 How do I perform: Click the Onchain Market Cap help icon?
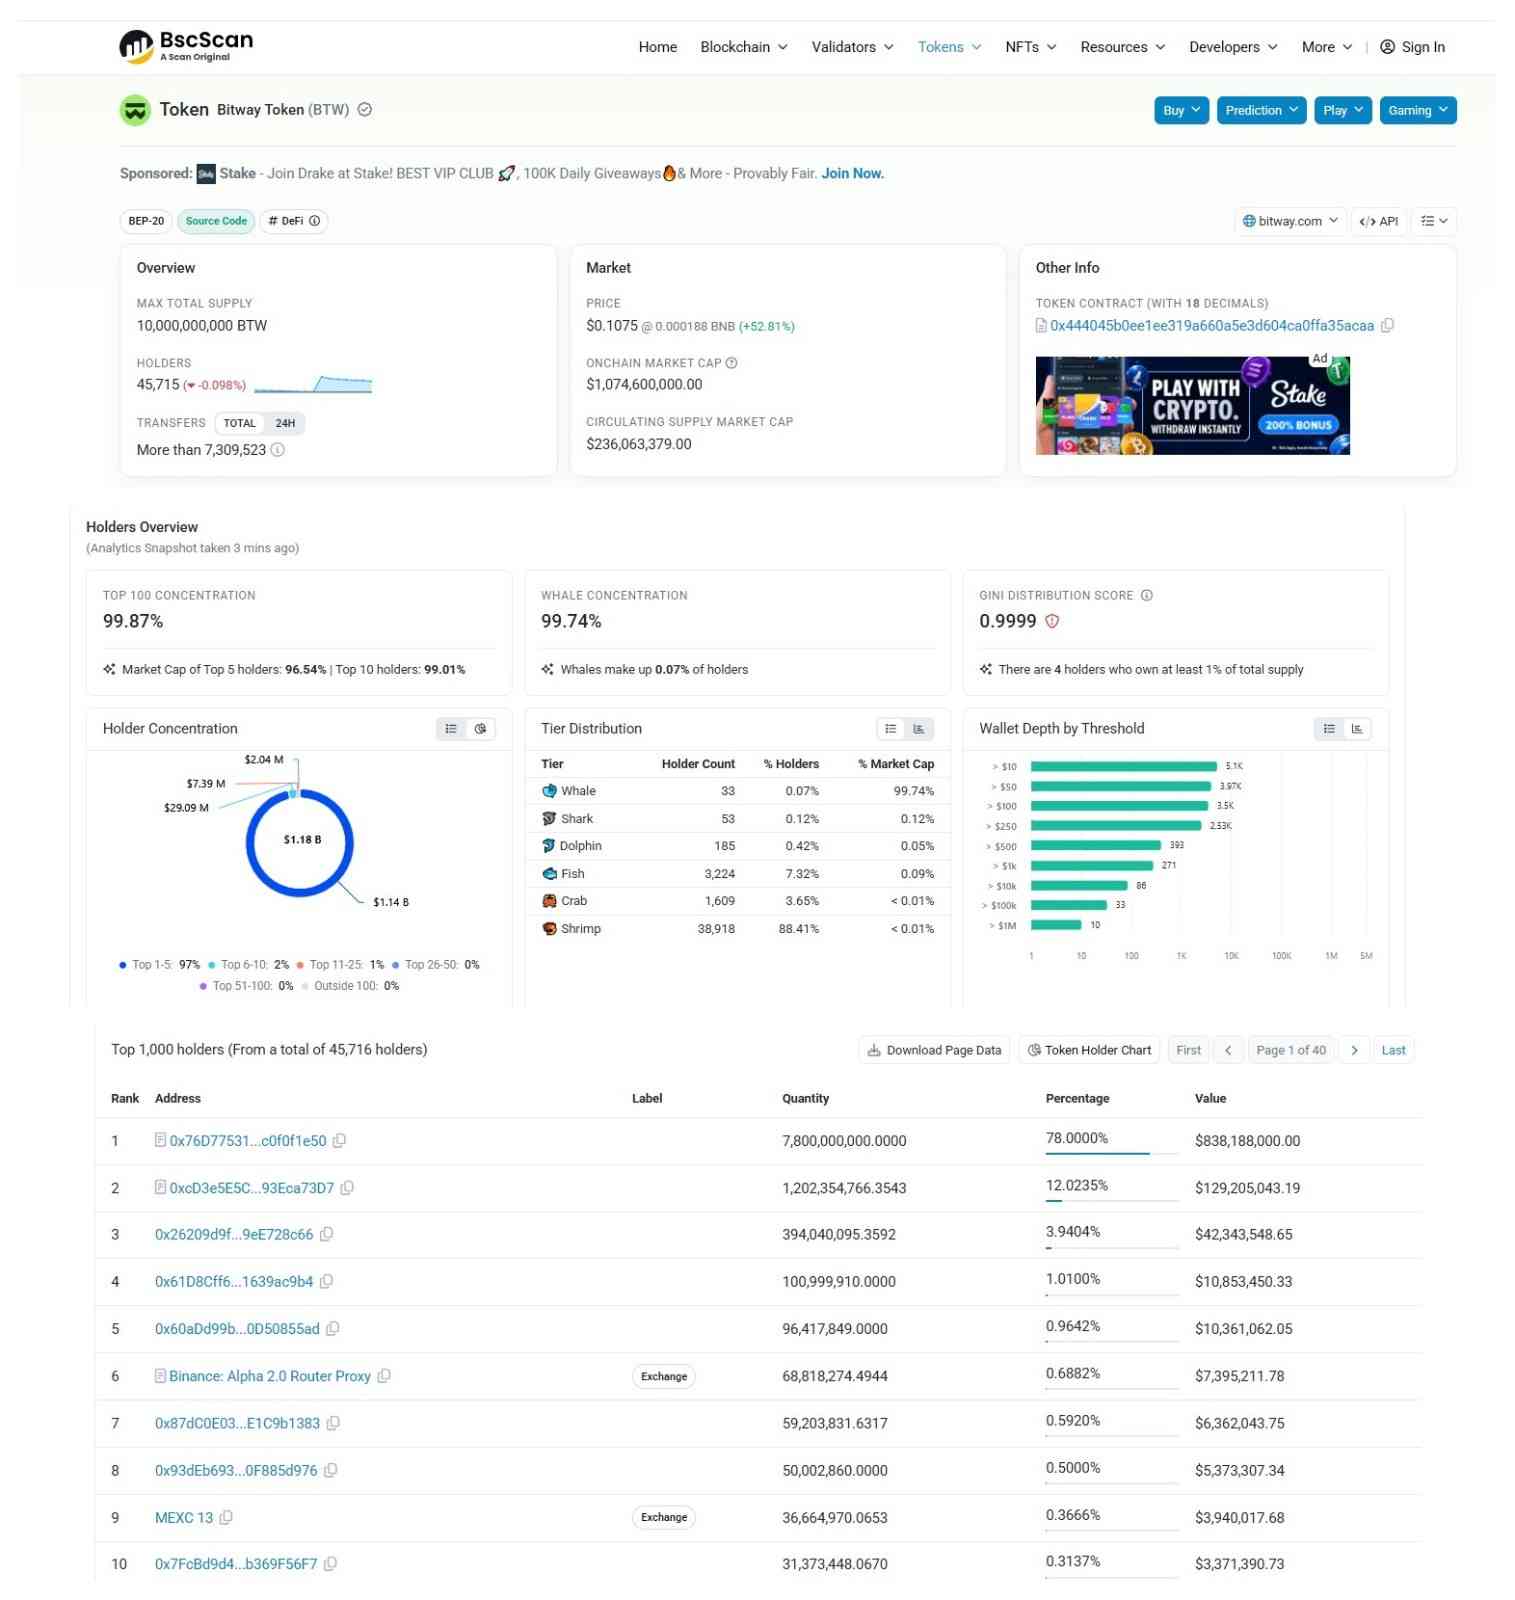pos(731,363)
